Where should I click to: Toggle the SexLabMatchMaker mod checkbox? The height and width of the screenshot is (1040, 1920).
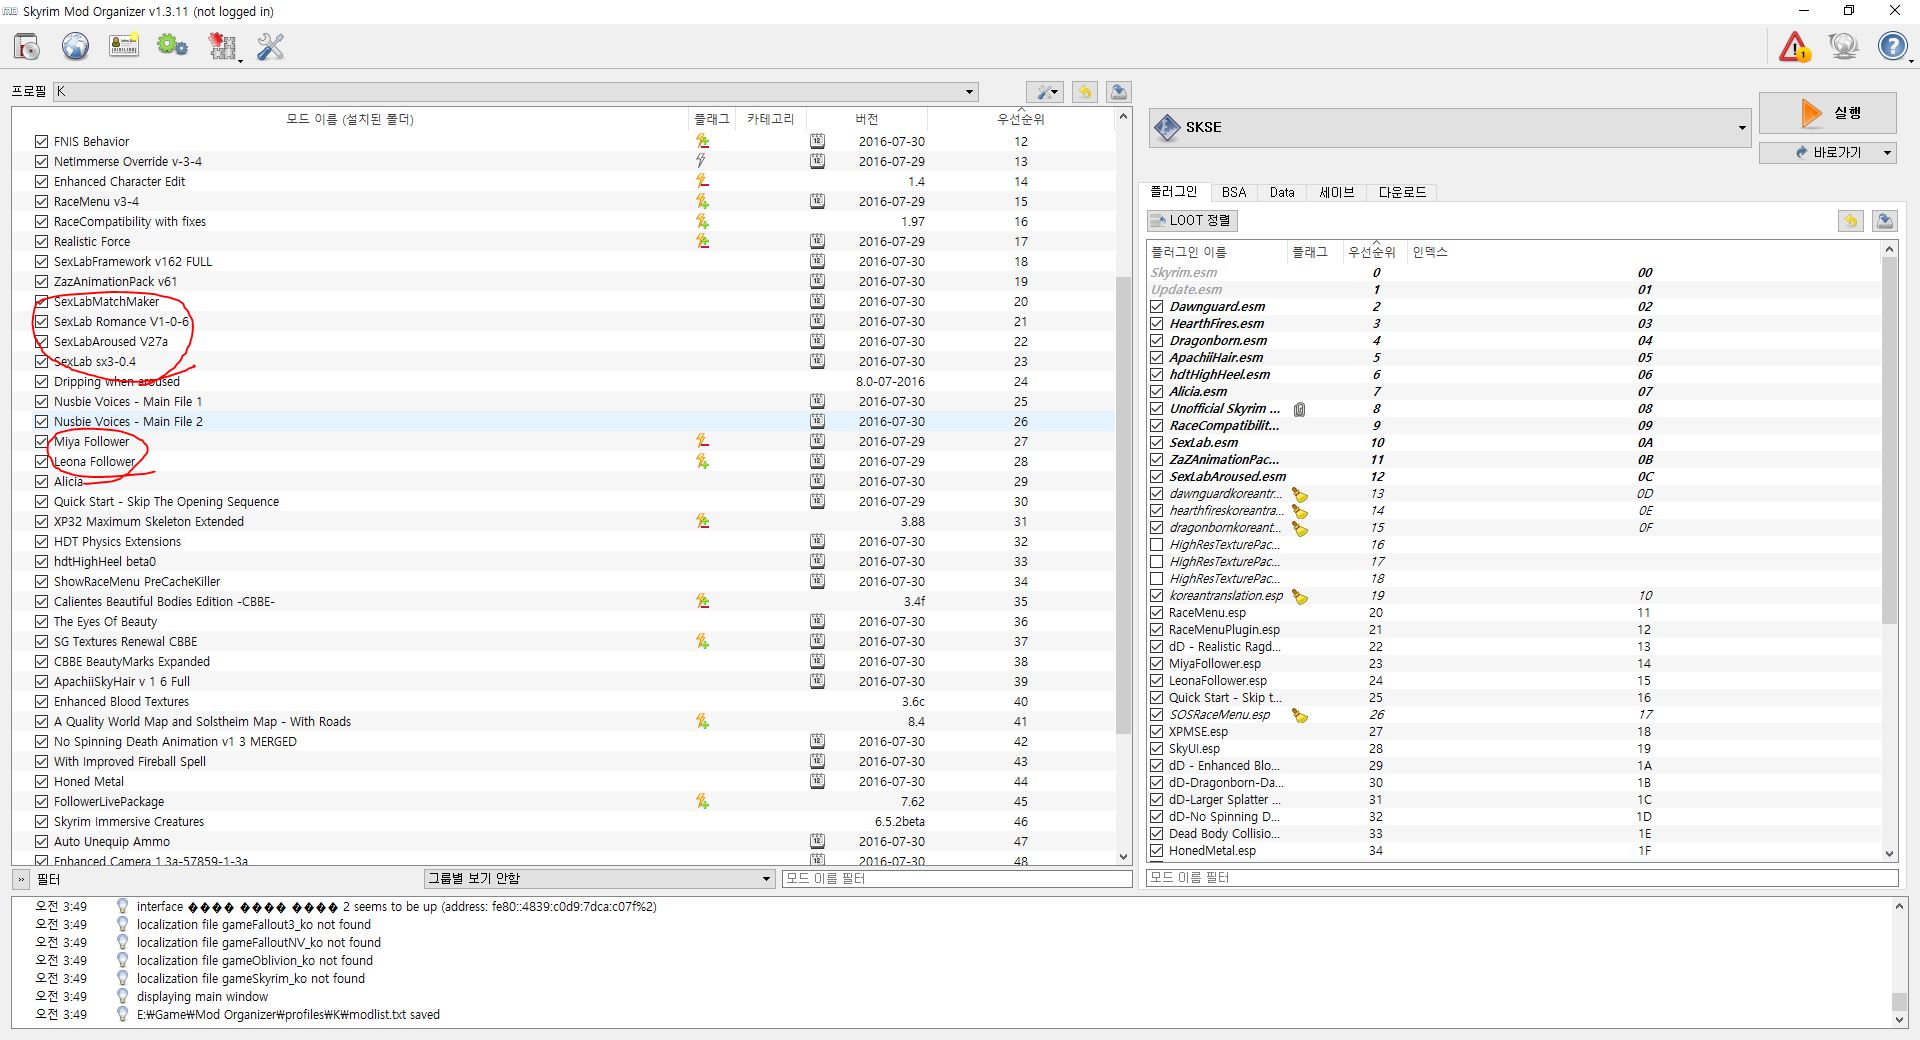(41, 301)
